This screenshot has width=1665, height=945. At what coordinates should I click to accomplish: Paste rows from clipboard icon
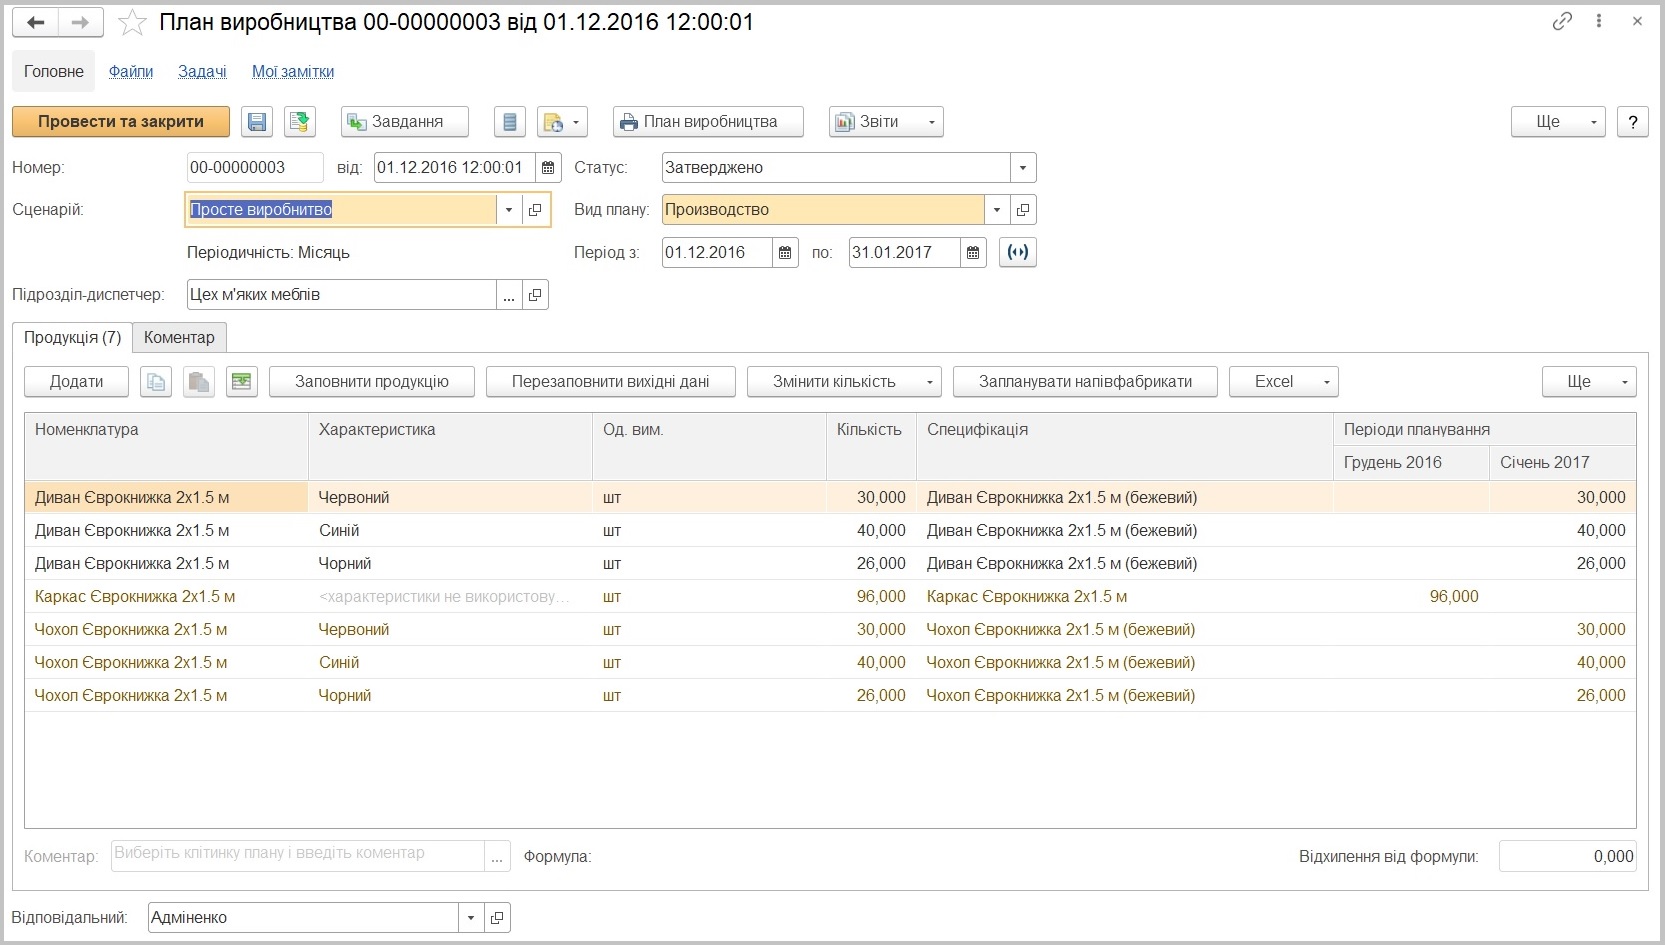pyautogui.click(x=199, y=382)
